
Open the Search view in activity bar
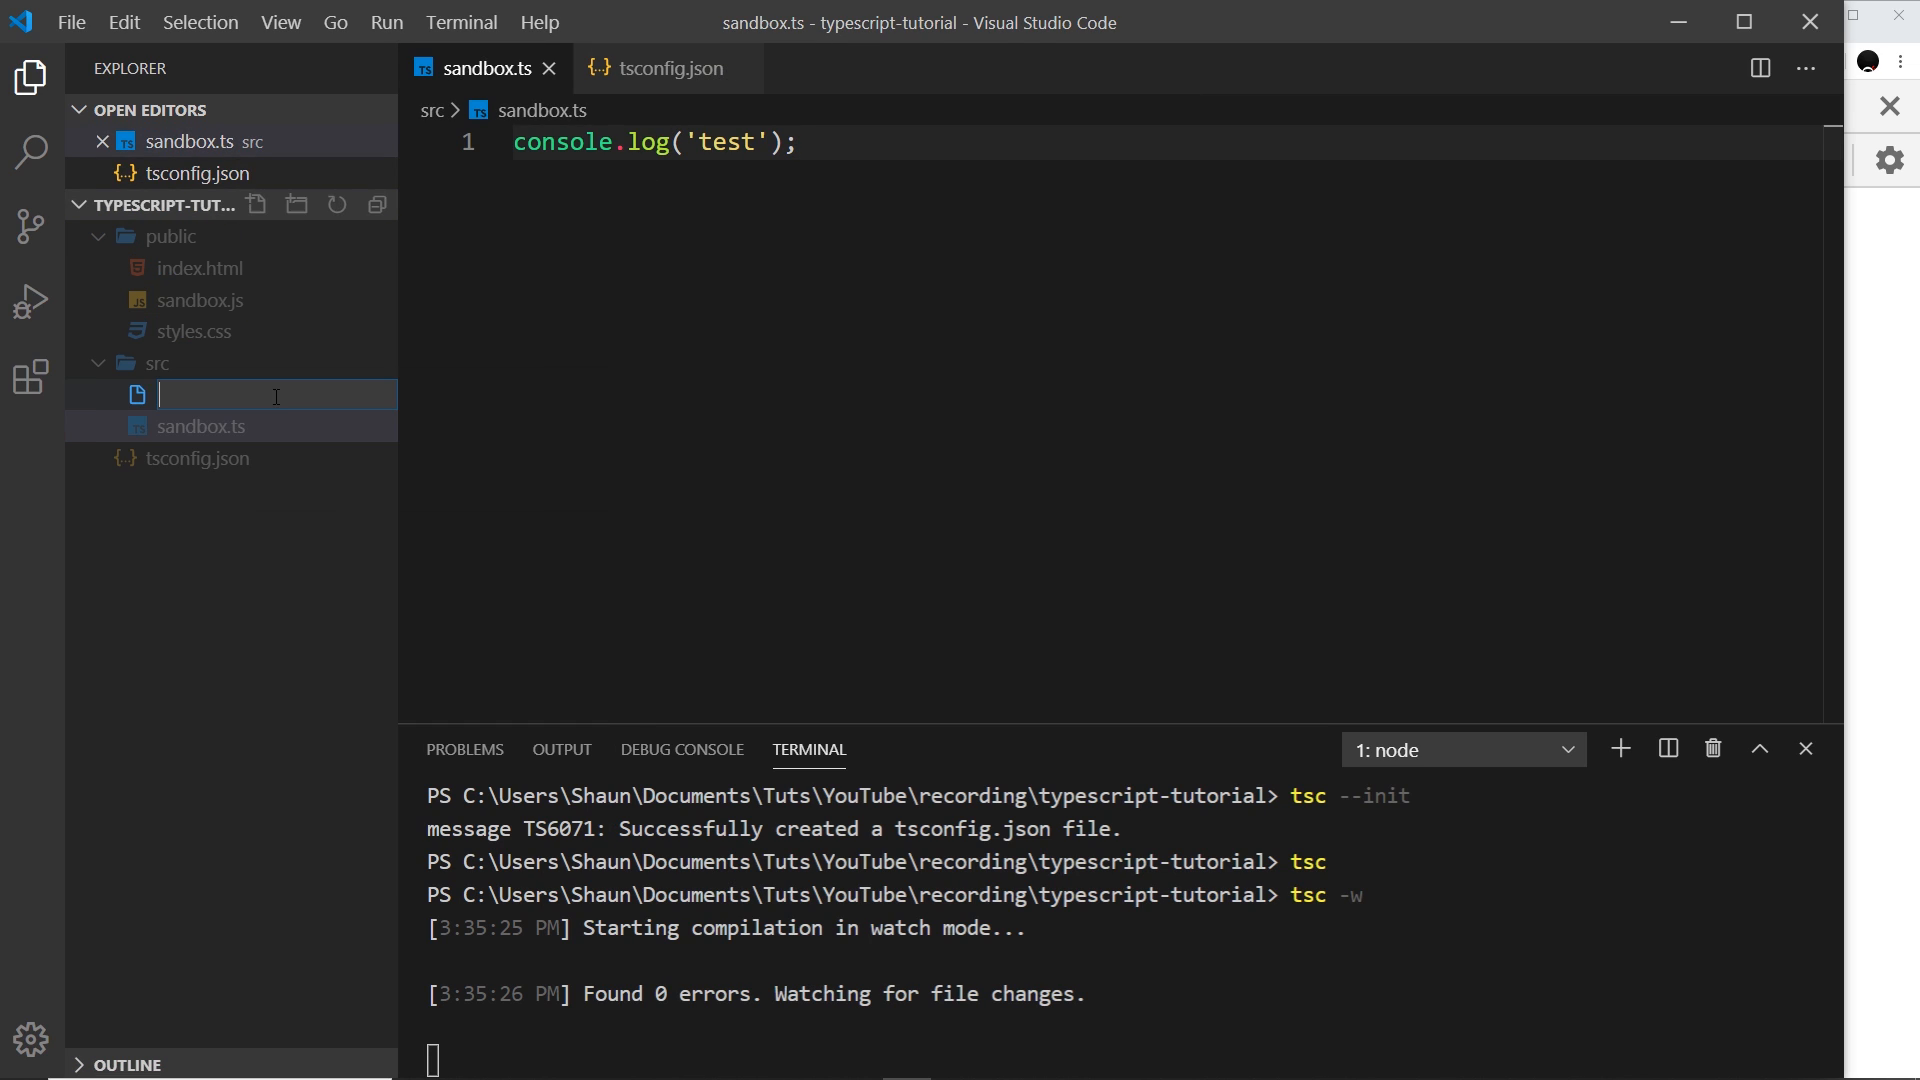click(31, 152)
